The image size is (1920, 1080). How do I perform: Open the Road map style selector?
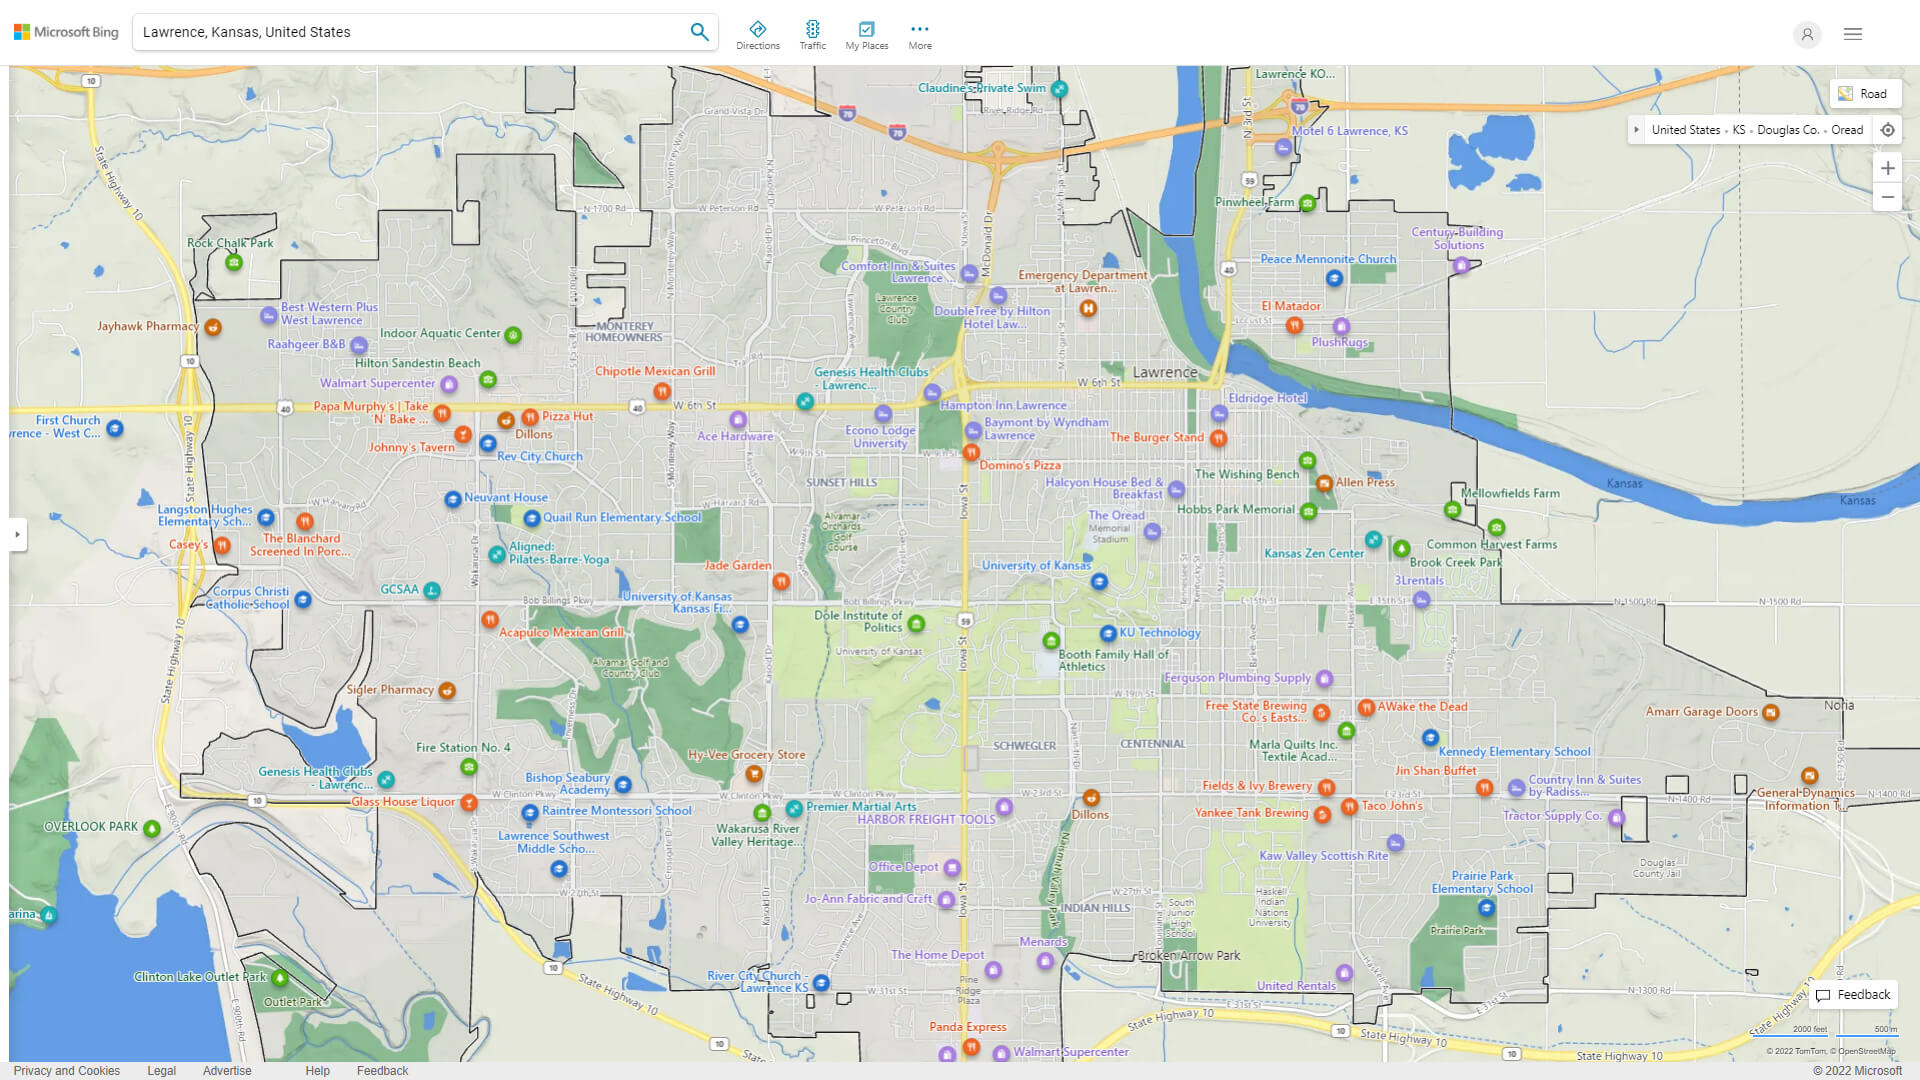(x=1865, y=93)
